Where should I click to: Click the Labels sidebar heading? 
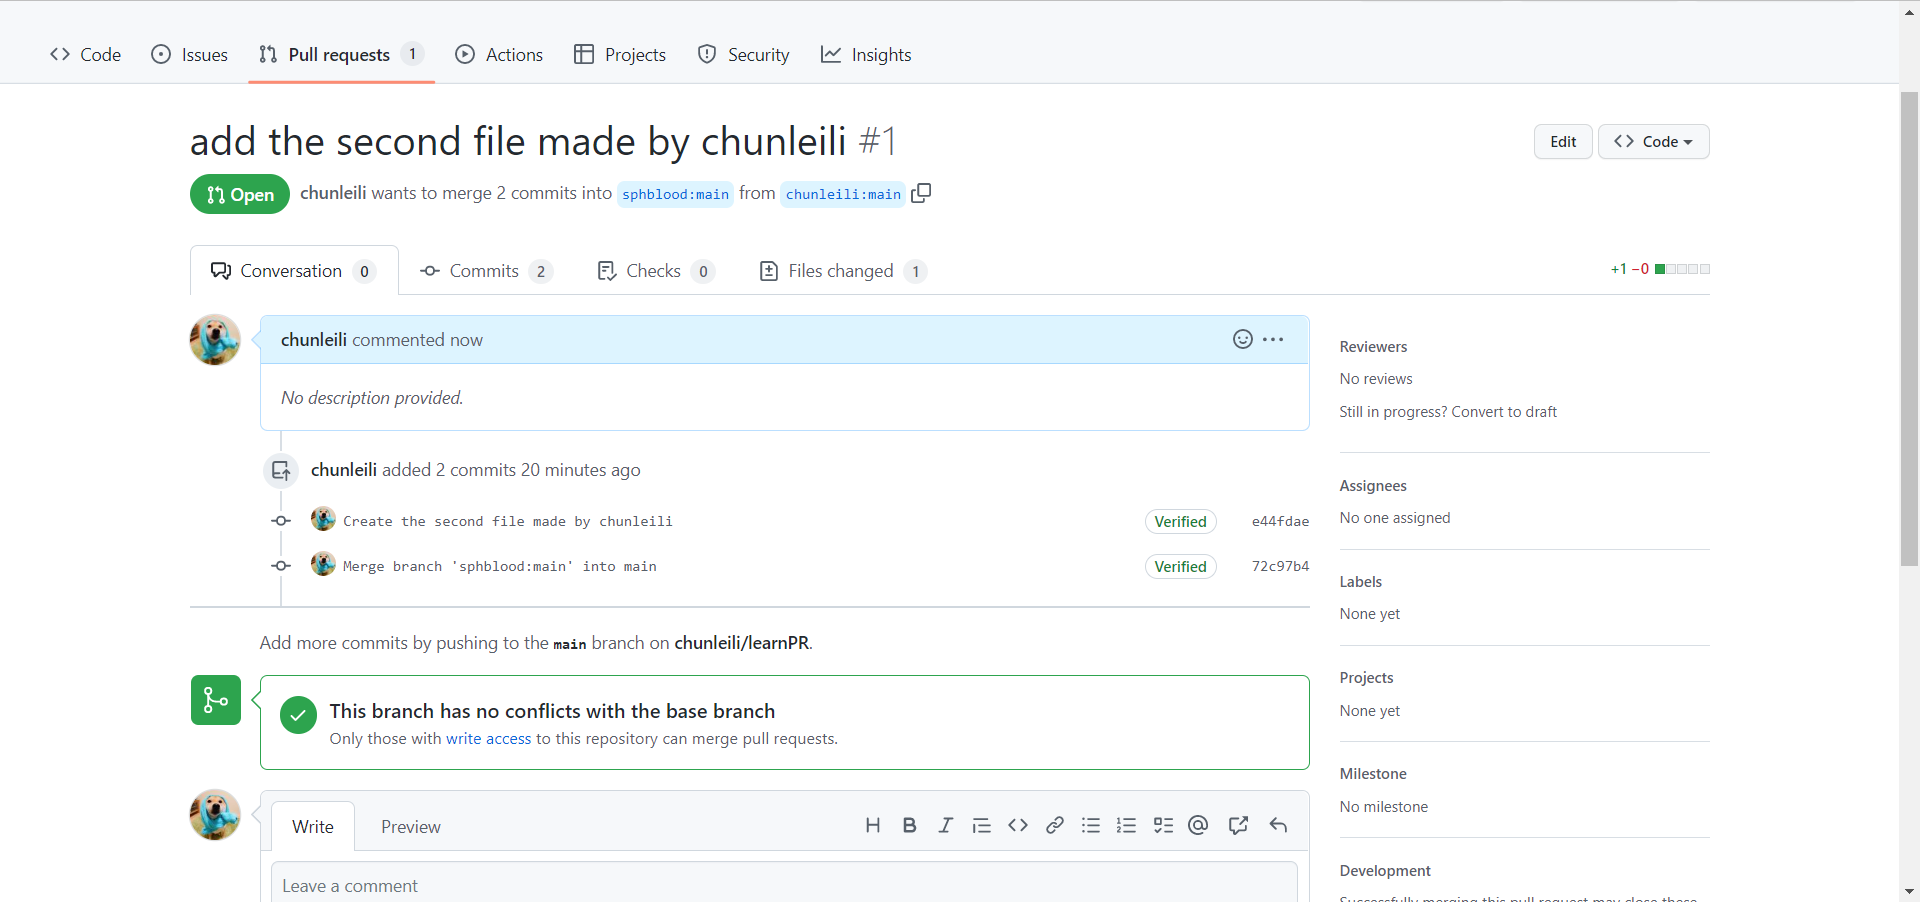coord(1361,582)
